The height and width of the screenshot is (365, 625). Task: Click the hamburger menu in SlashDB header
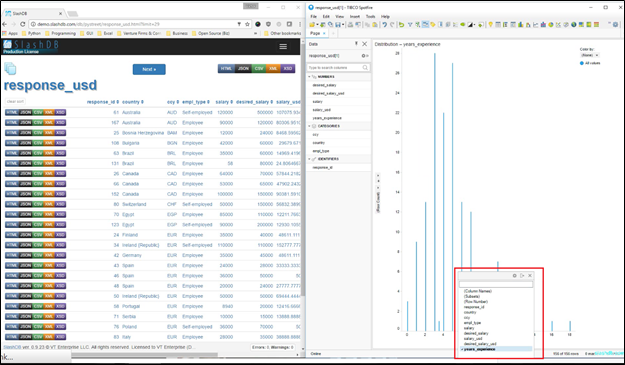(x=283, y=47)
